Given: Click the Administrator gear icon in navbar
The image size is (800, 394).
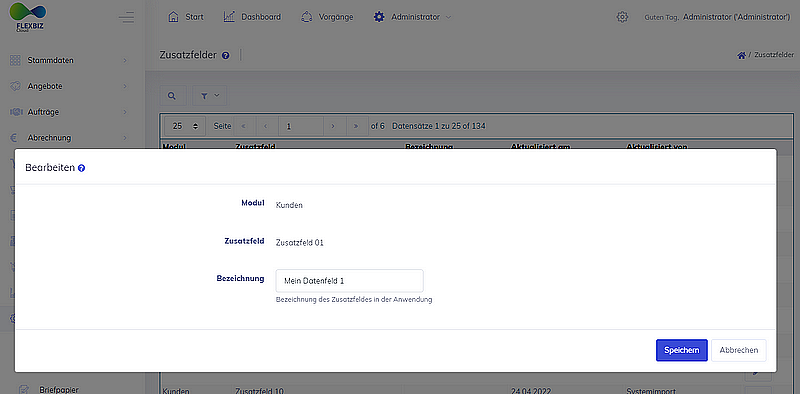Looking at the screenshot, I should click(x=379, y=17).
